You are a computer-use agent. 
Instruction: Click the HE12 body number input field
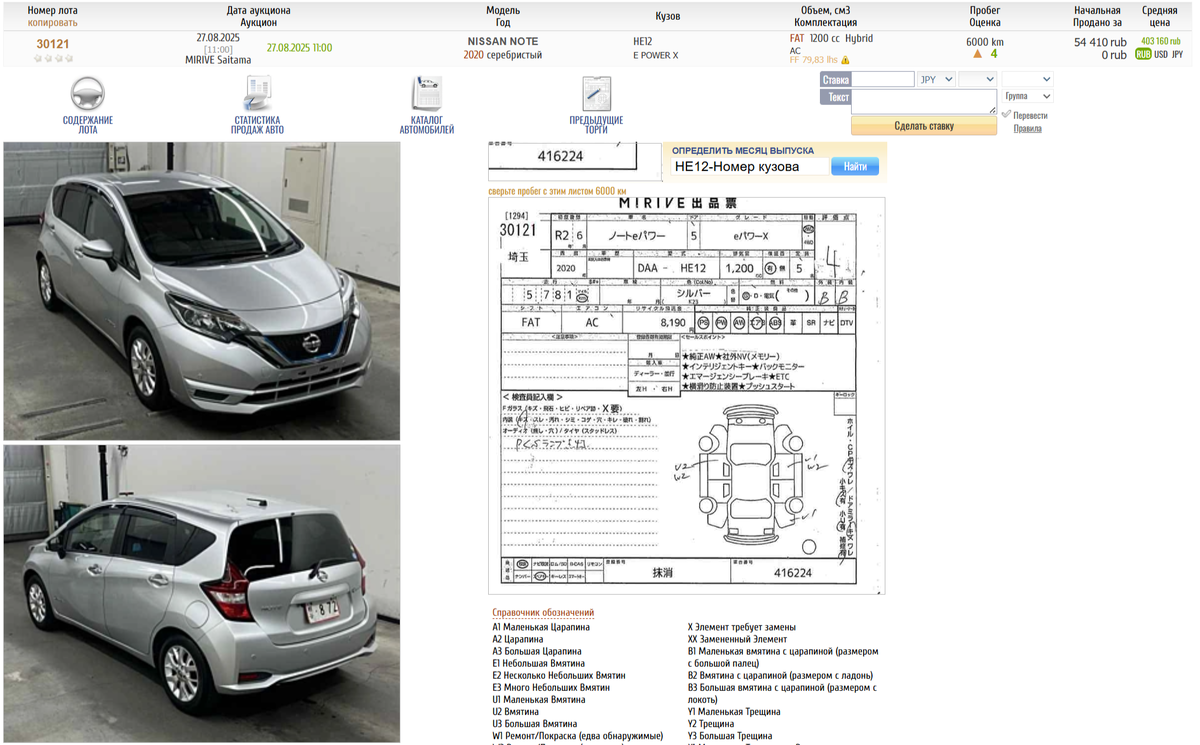[x=750, y=167]
